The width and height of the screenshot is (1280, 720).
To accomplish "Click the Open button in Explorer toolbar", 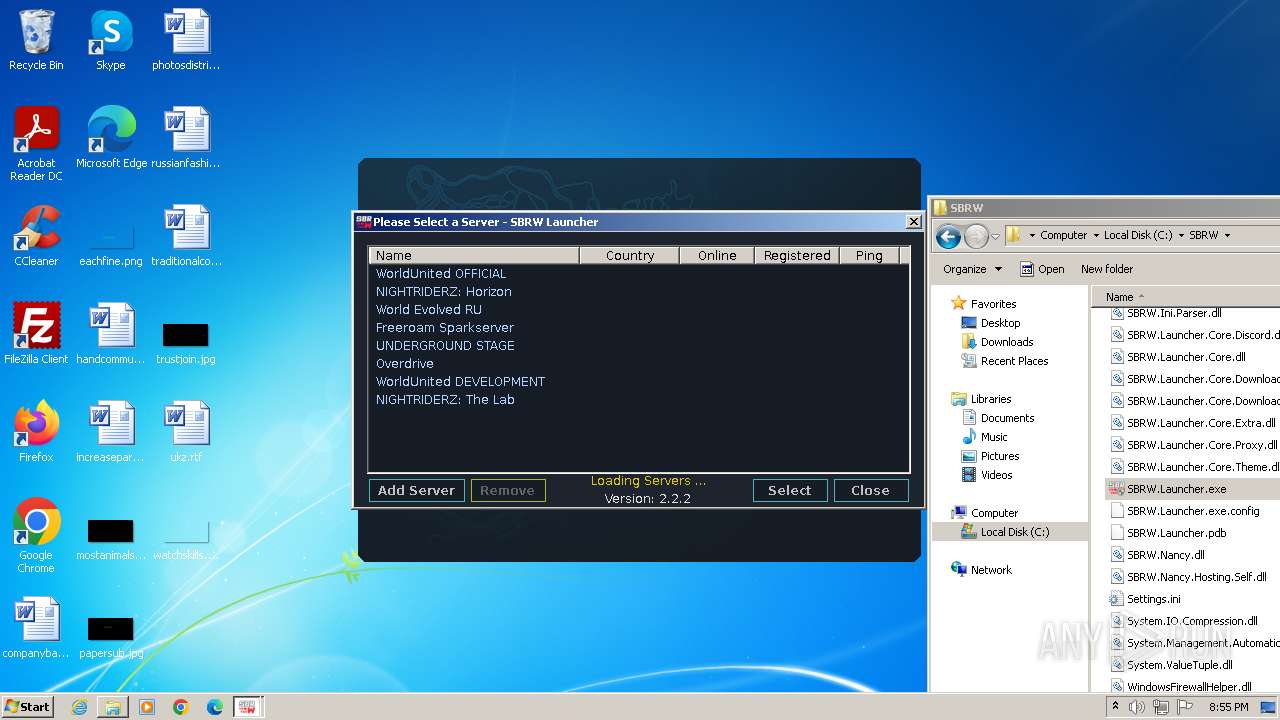I will [1041, 269].
